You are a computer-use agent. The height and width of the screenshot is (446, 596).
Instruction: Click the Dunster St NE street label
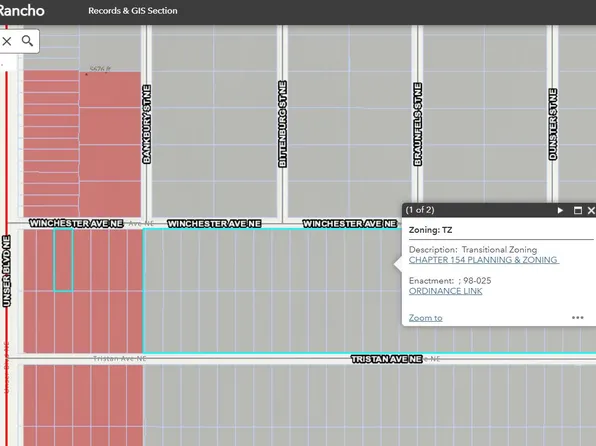(553, 124)
